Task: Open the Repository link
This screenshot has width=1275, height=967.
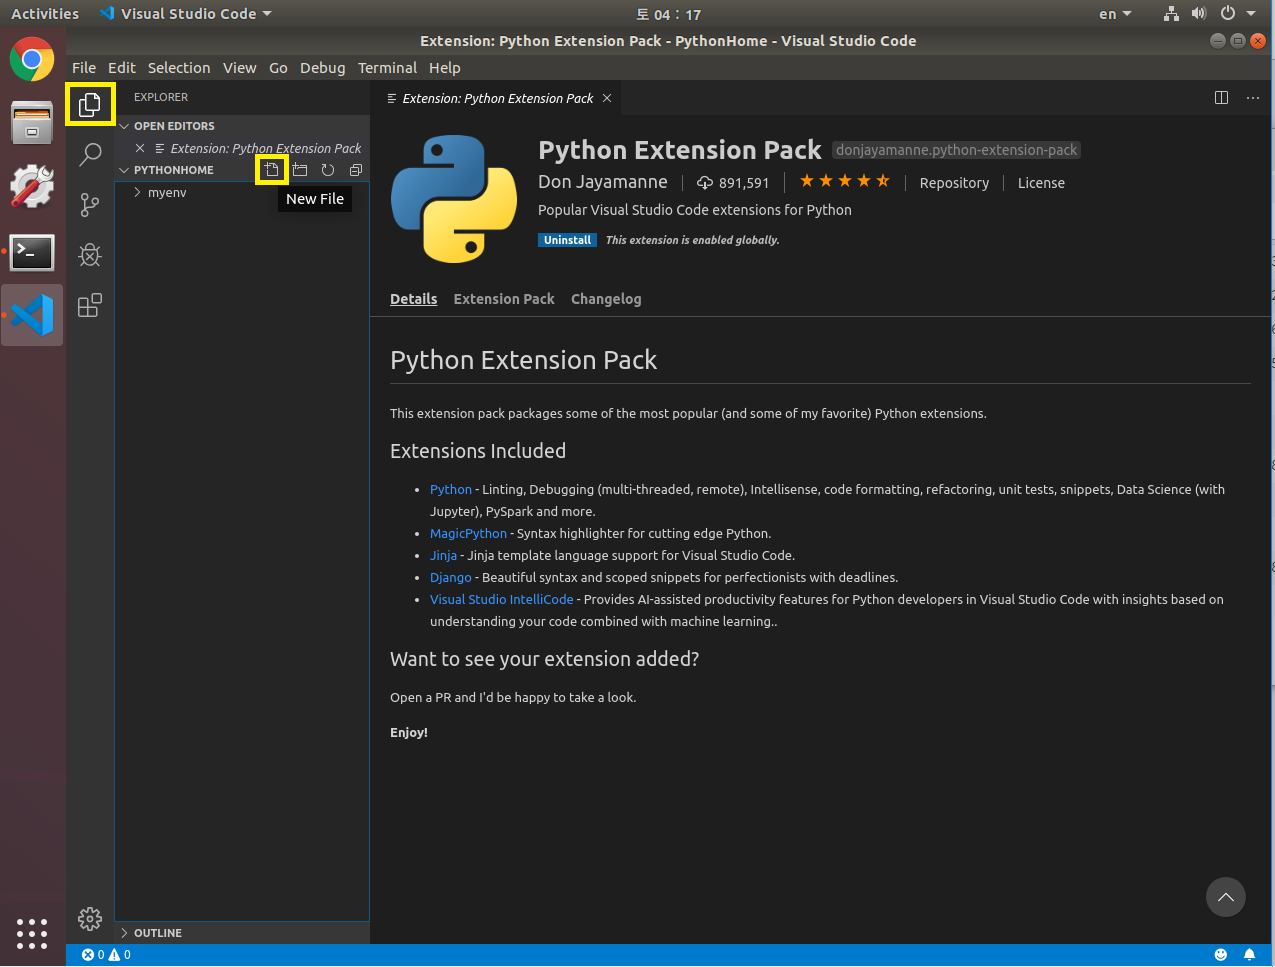Action: tap(954, 183)
